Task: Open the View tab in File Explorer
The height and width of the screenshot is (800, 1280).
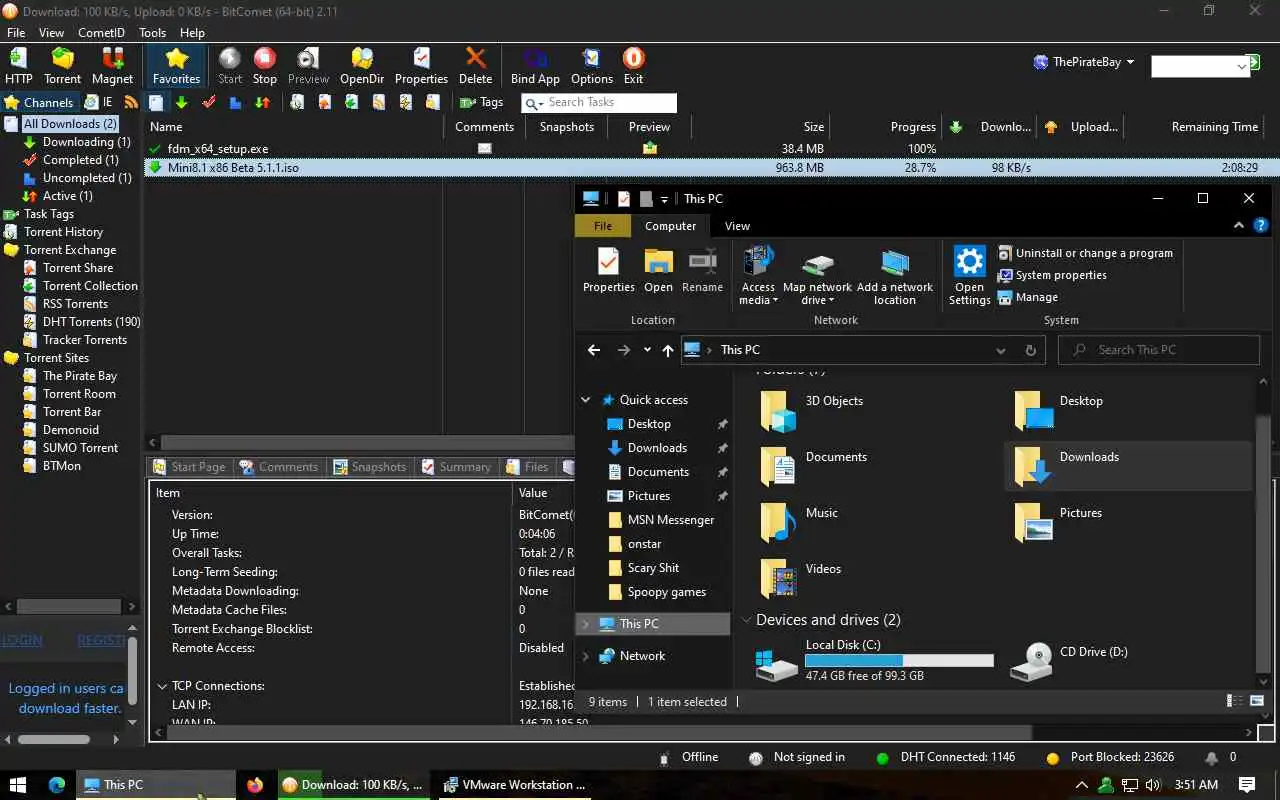Action: (737, 226)
